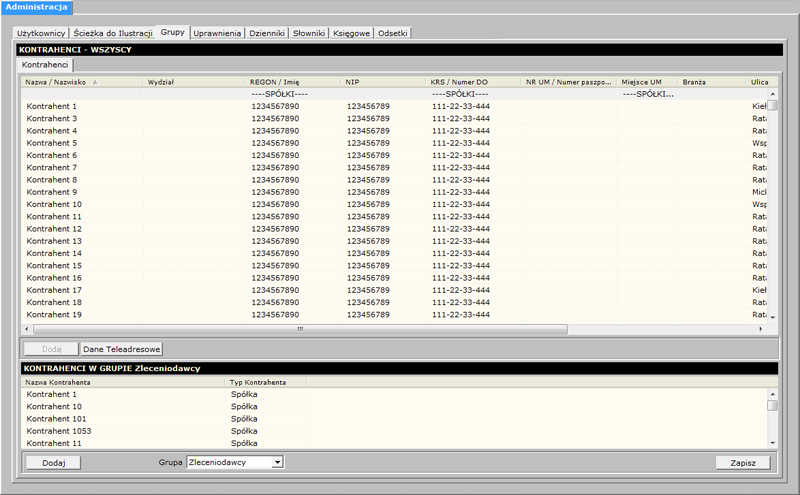Select row Kontrahent 5
The height and width of the screenshot is (495, 800).
click(x=393, y=143)
